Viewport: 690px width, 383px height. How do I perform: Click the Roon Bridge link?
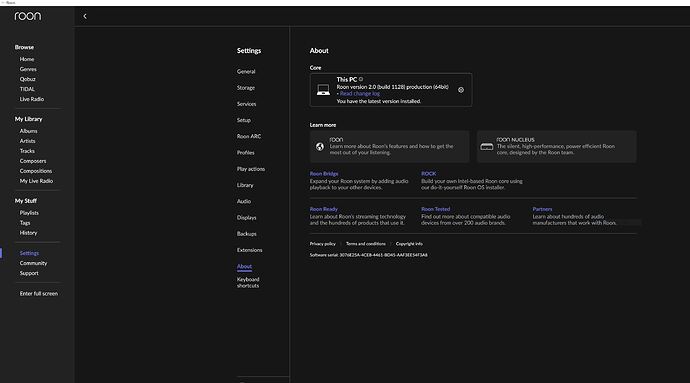(x=324, y=174)
